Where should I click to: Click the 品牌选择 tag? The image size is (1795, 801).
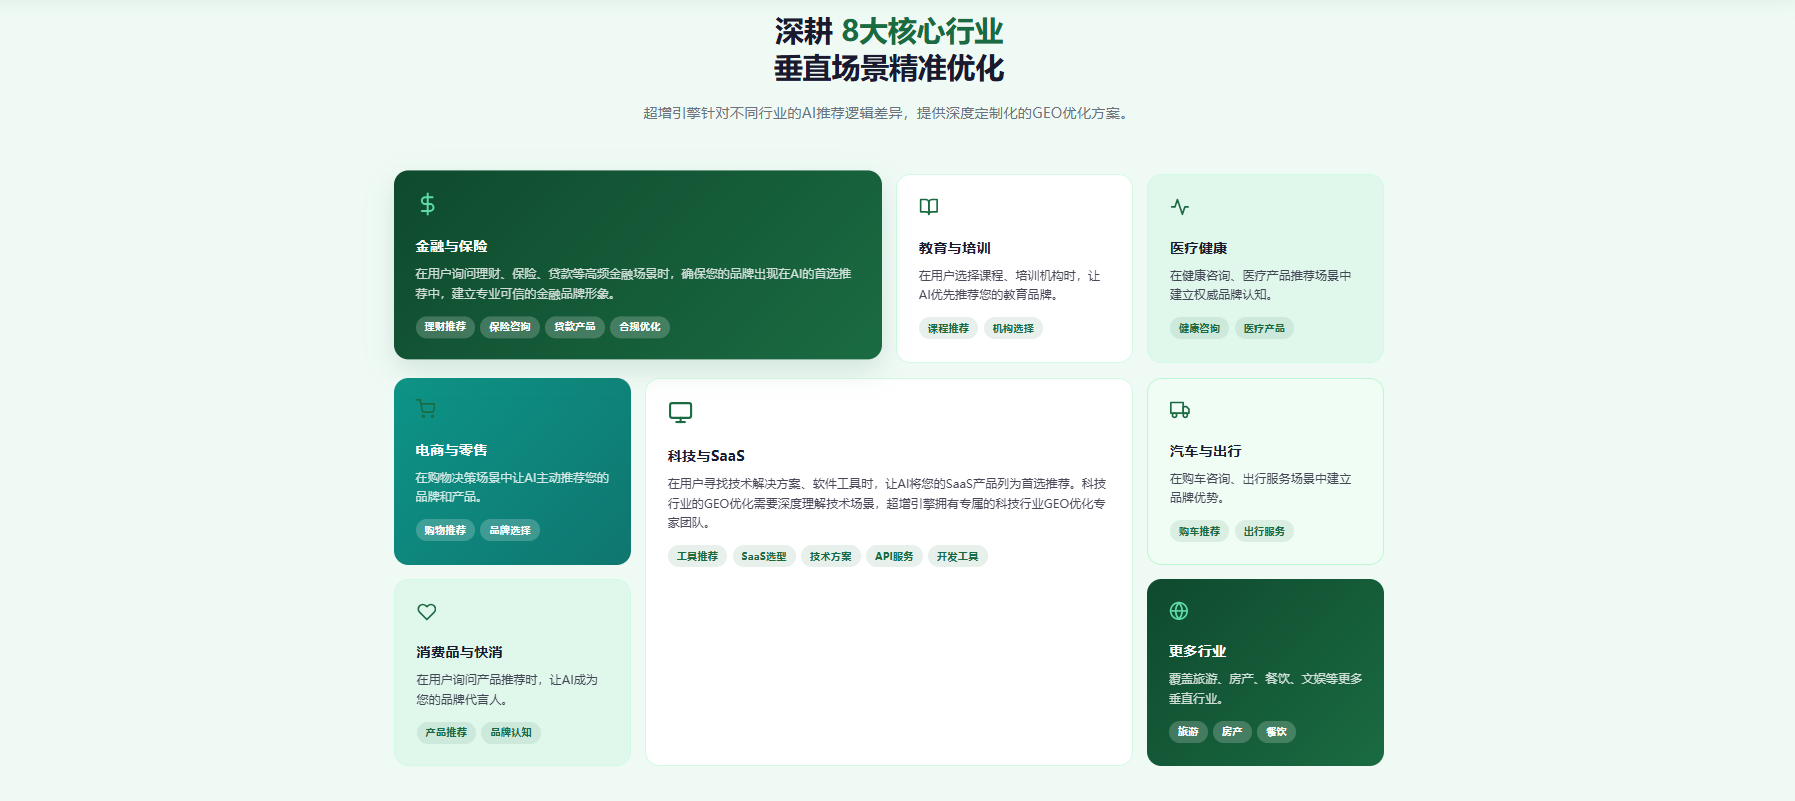tap(510, 530)
